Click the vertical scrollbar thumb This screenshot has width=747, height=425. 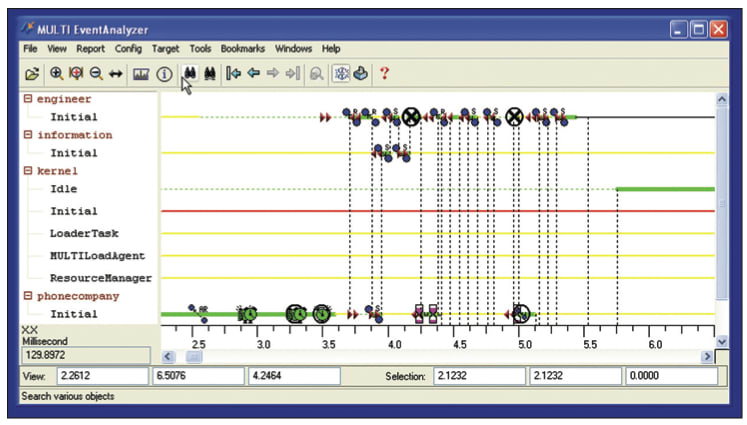[722, 203]
